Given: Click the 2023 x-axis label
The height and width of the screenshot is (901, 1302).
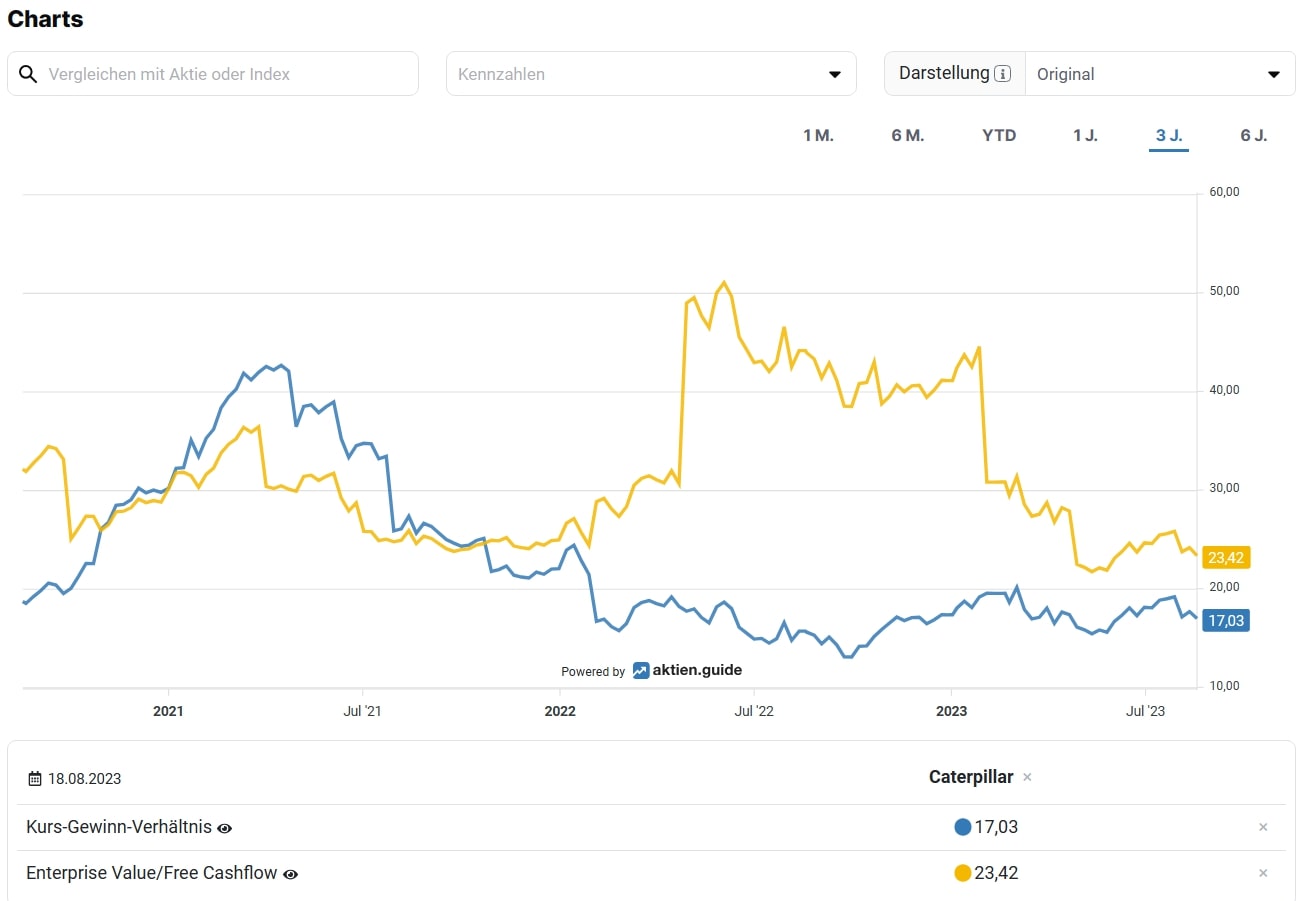Looking at the screenshot, I should coord(951,712).
